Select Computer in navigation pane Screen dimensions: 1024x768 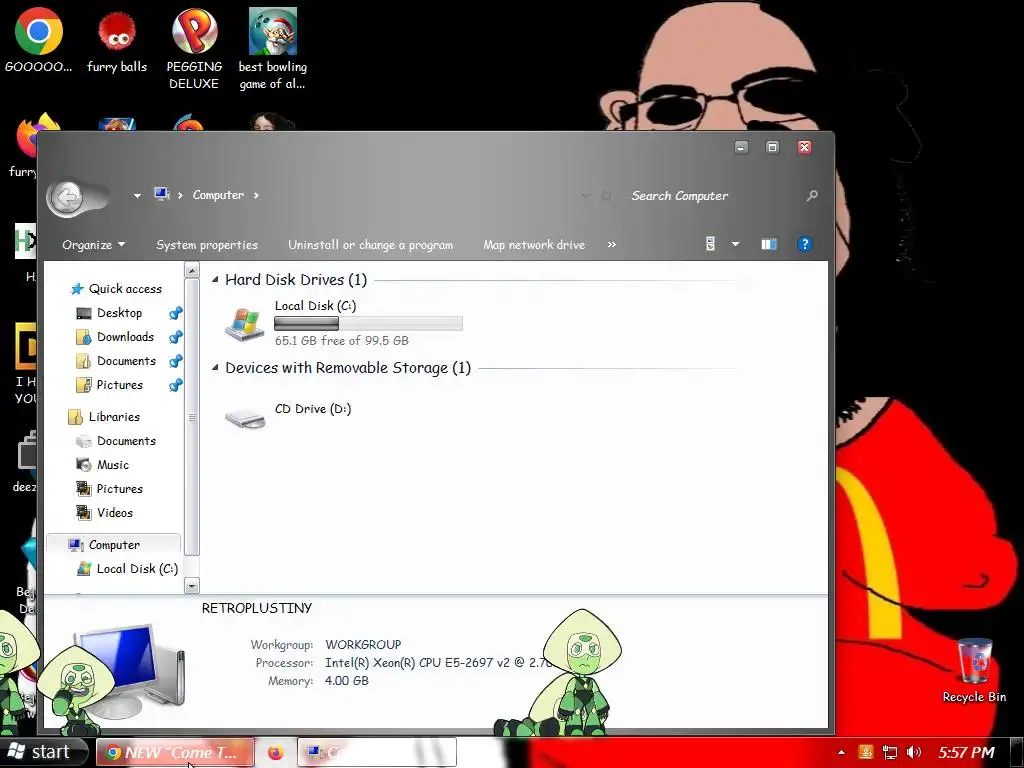[114, 545]
